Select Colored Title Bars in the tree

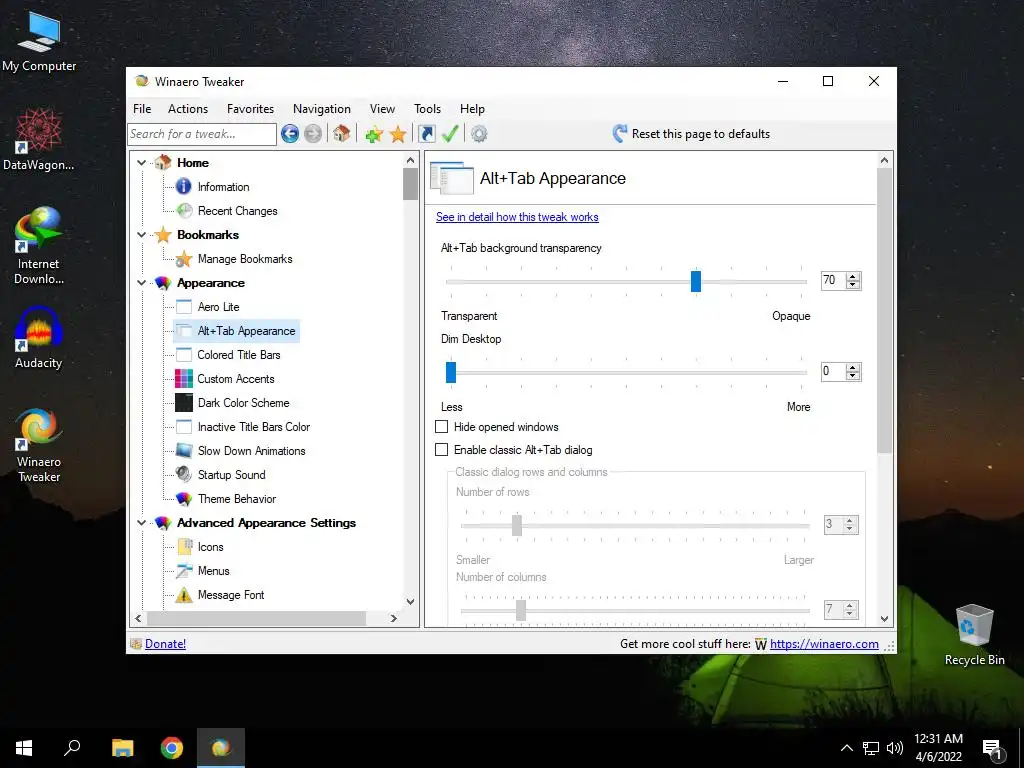click(239, 355)
